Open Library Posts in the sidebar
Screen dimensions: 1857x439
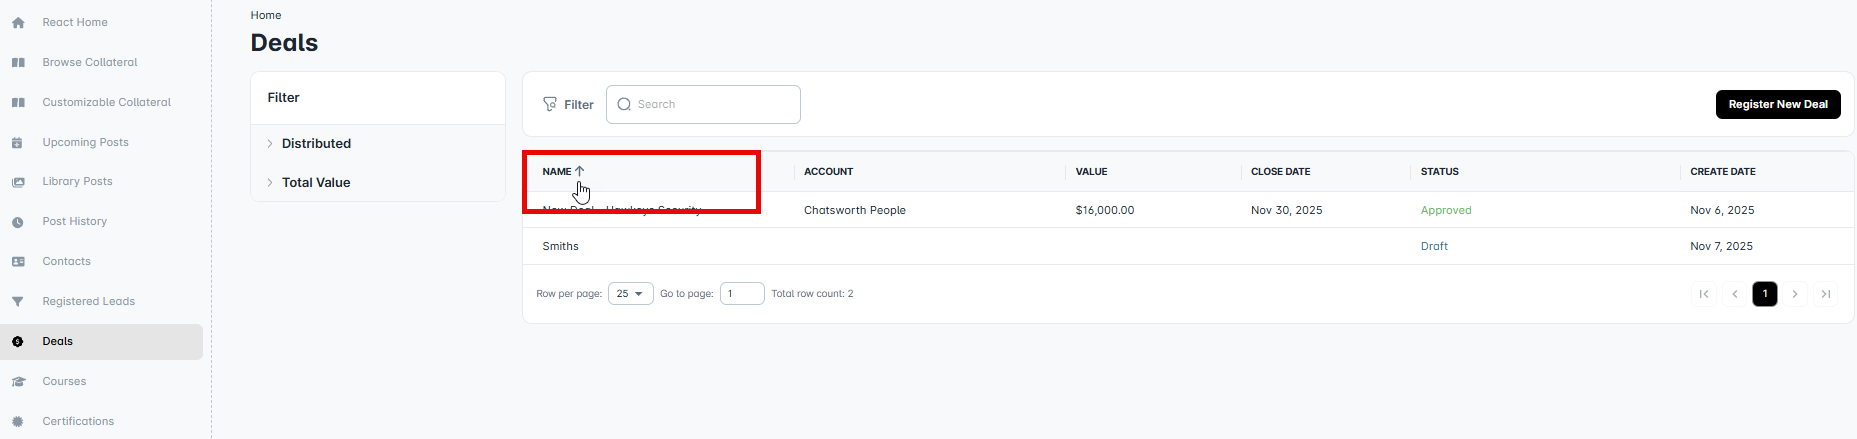(x=77, y=181)
